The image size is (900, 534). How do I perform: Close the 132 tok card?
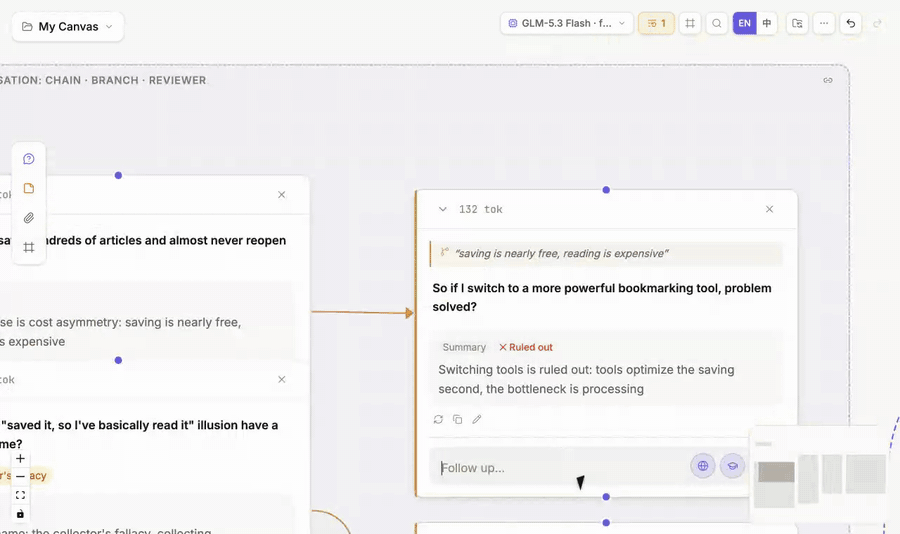coord(769,210)
